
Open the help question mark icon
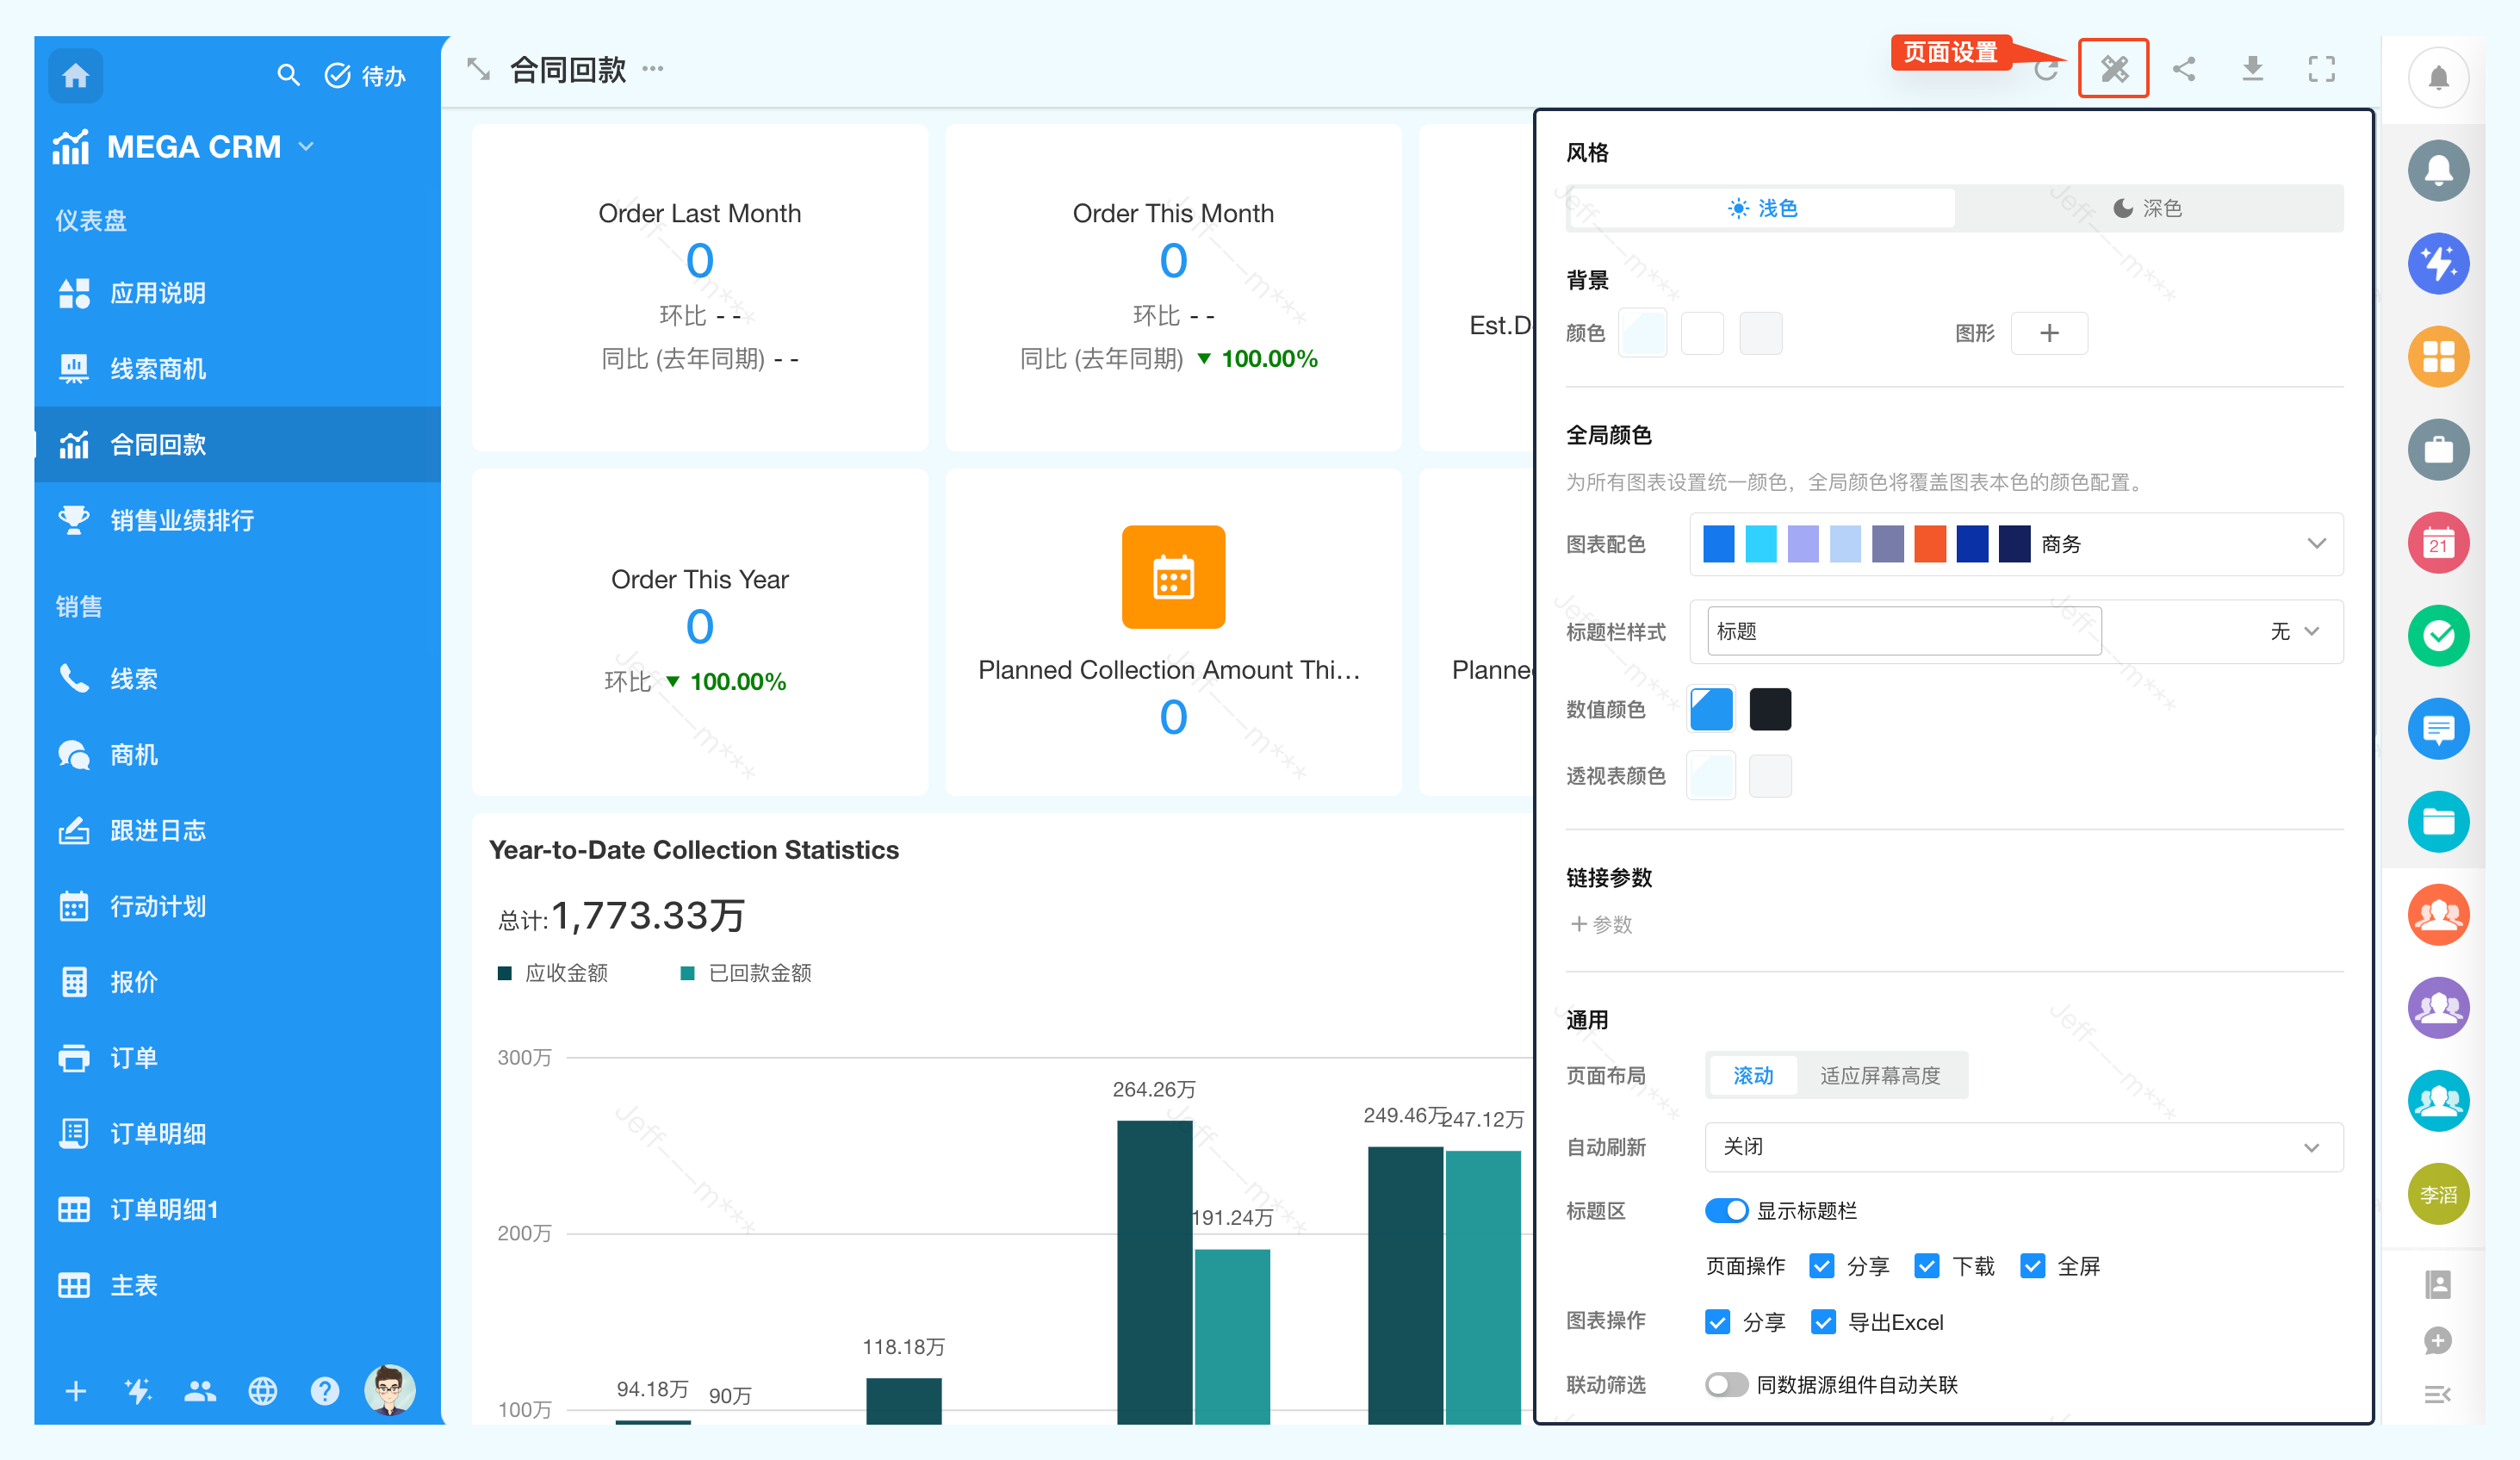[x=324, y=1390]
